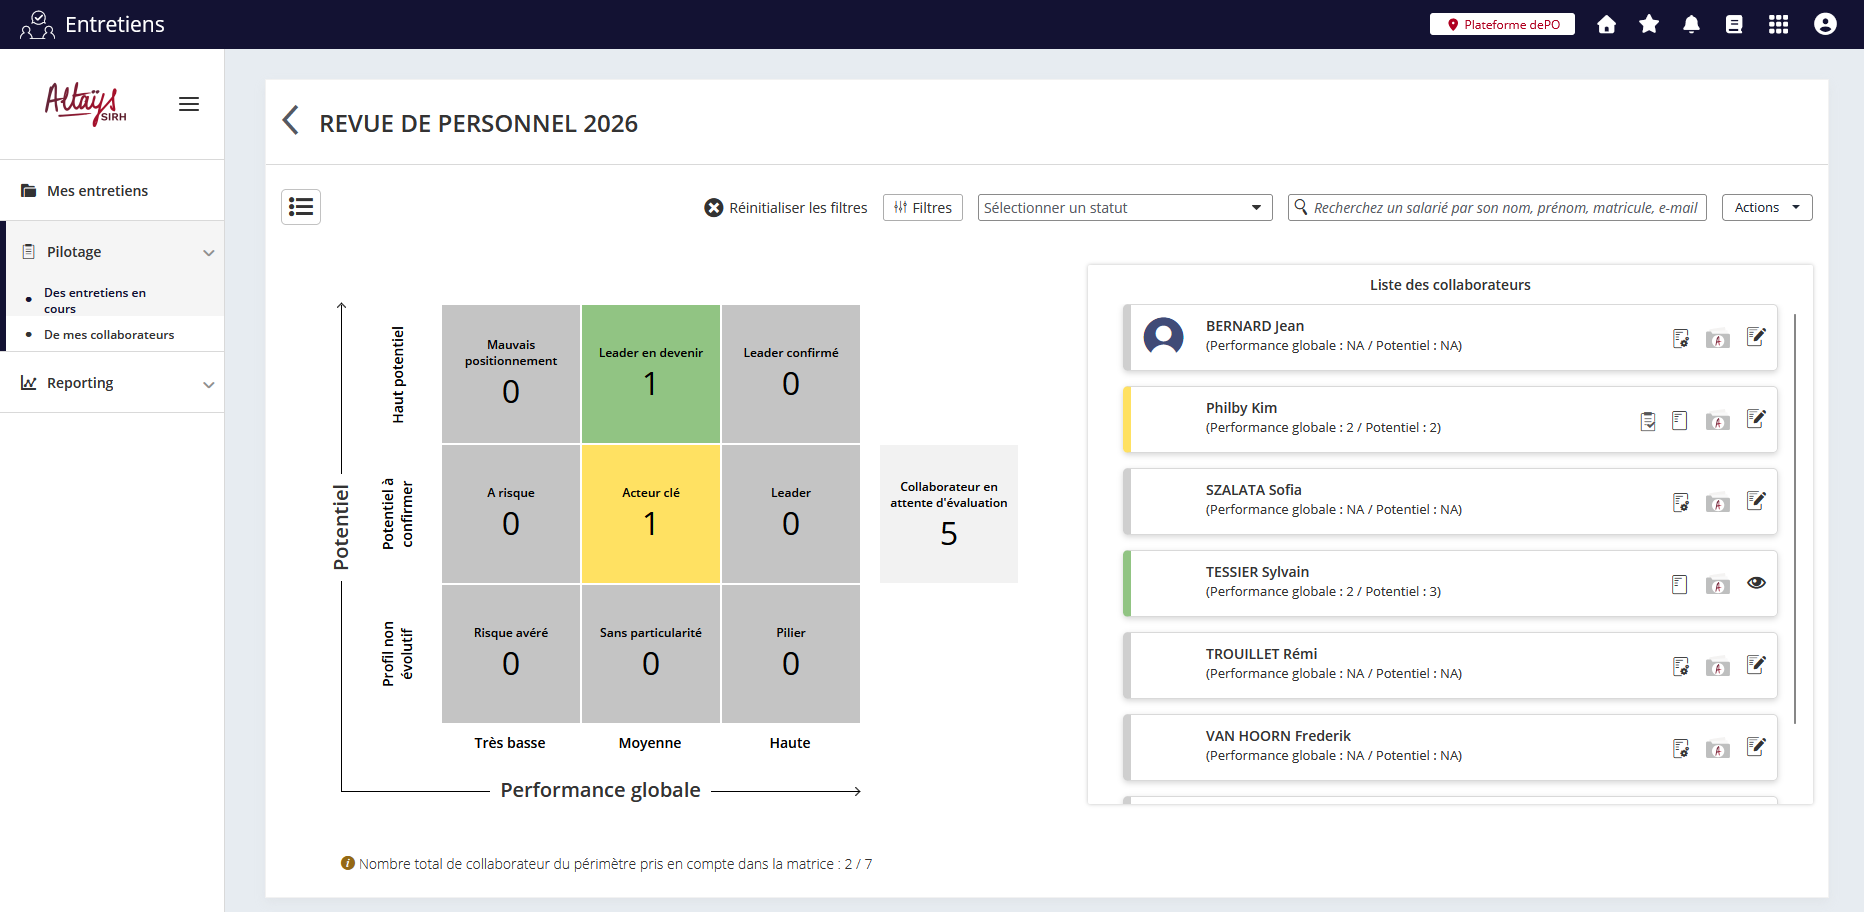View TESSIER Sylvain's evaluation via eye icon
The height and width of the screenshot is (912, 1864).
1756,583
